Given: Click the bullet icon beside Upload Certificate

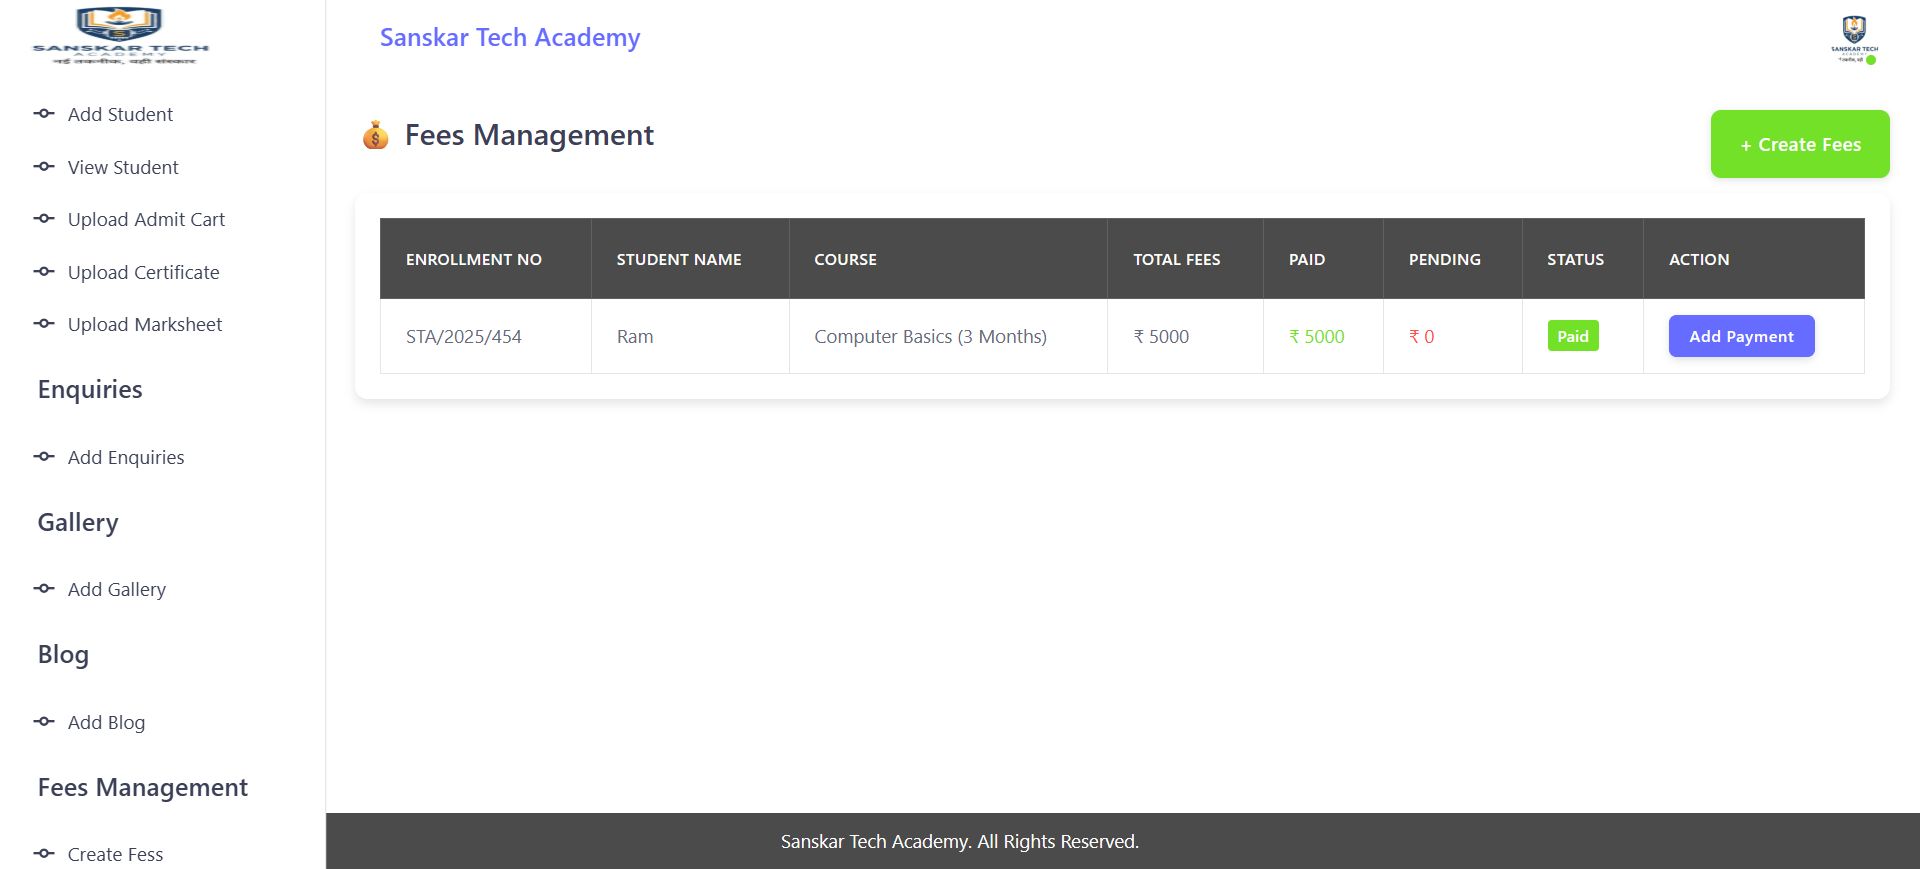Looking at the screenshot, I should click(44, 272).
